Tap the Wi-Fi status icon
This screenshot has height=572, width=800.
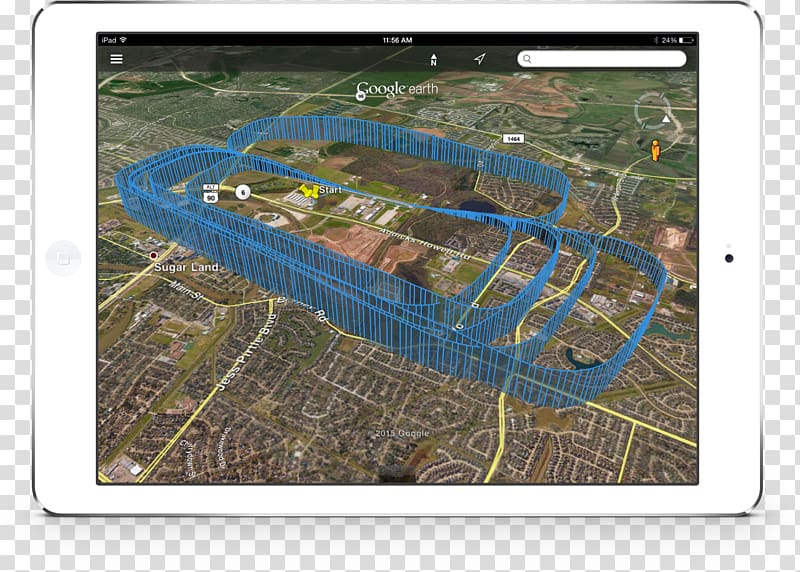pyautogui.click(x=123, y=40)
